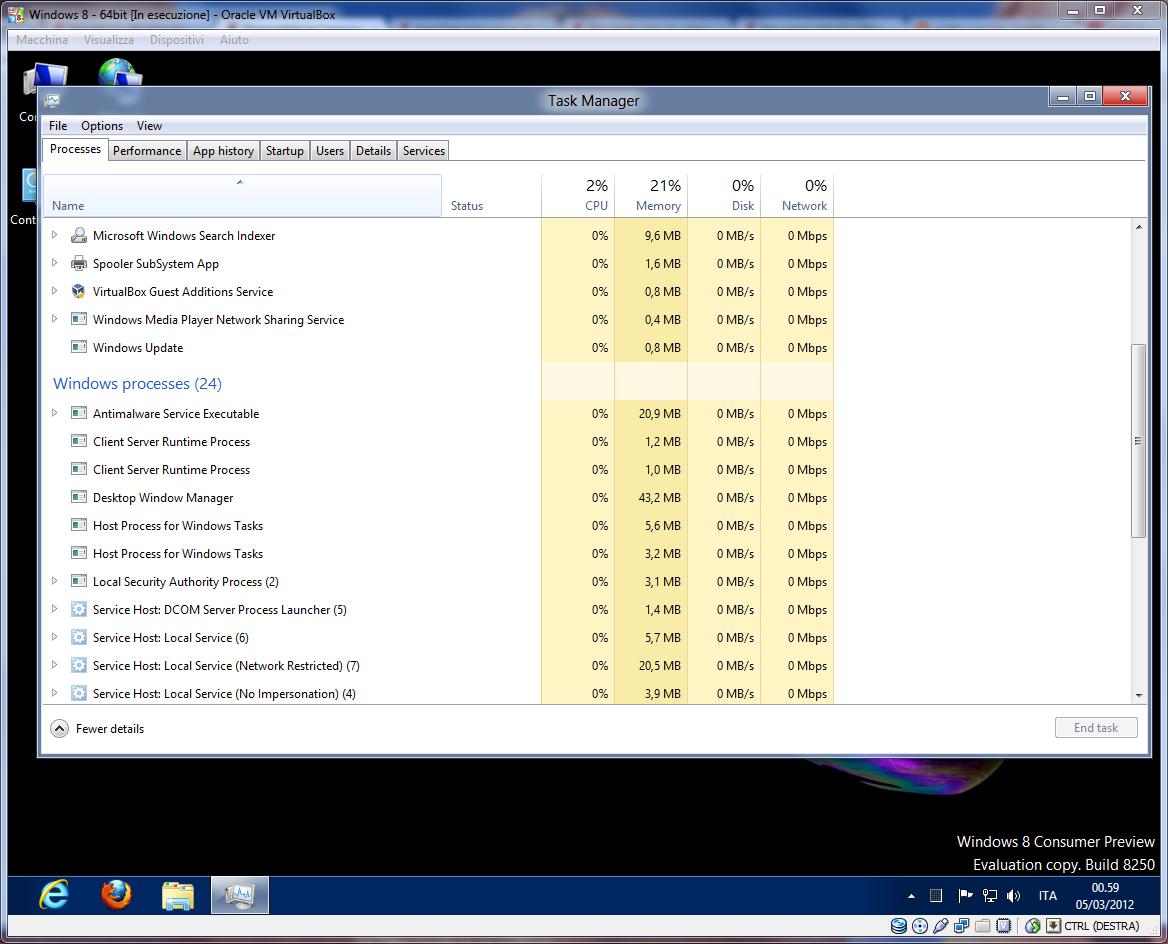Click the Task Manager title bar icon

pyautogui.click(x=52, y=100)
